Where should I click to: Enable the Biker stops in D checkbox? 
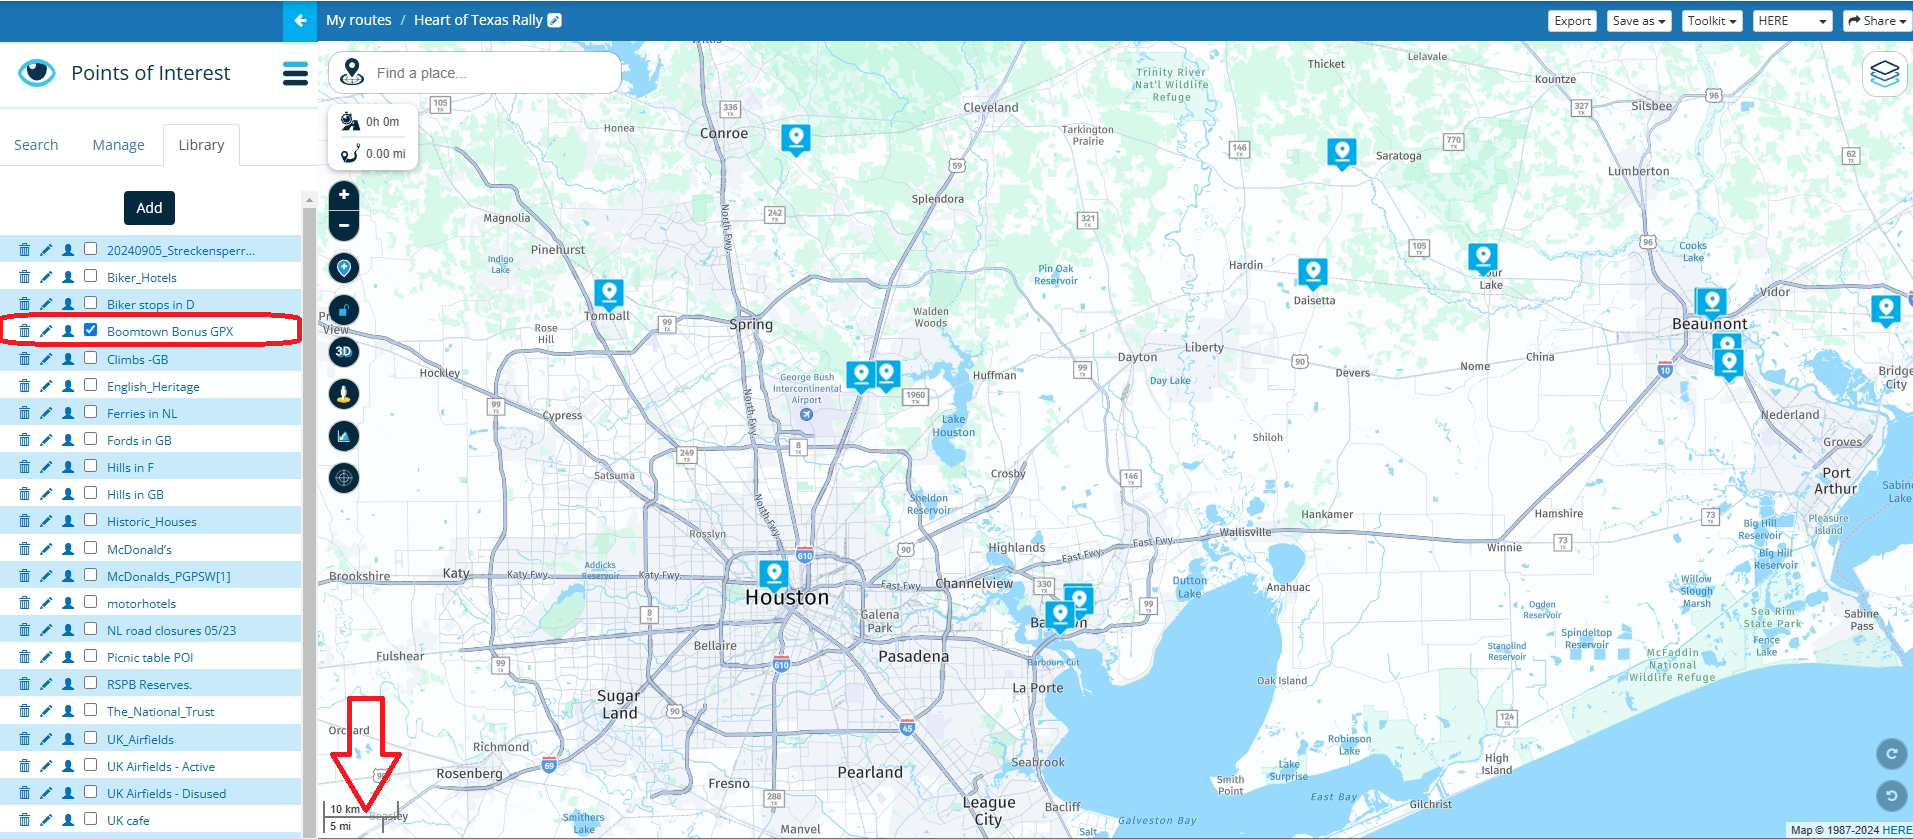[x=91, y=303]
